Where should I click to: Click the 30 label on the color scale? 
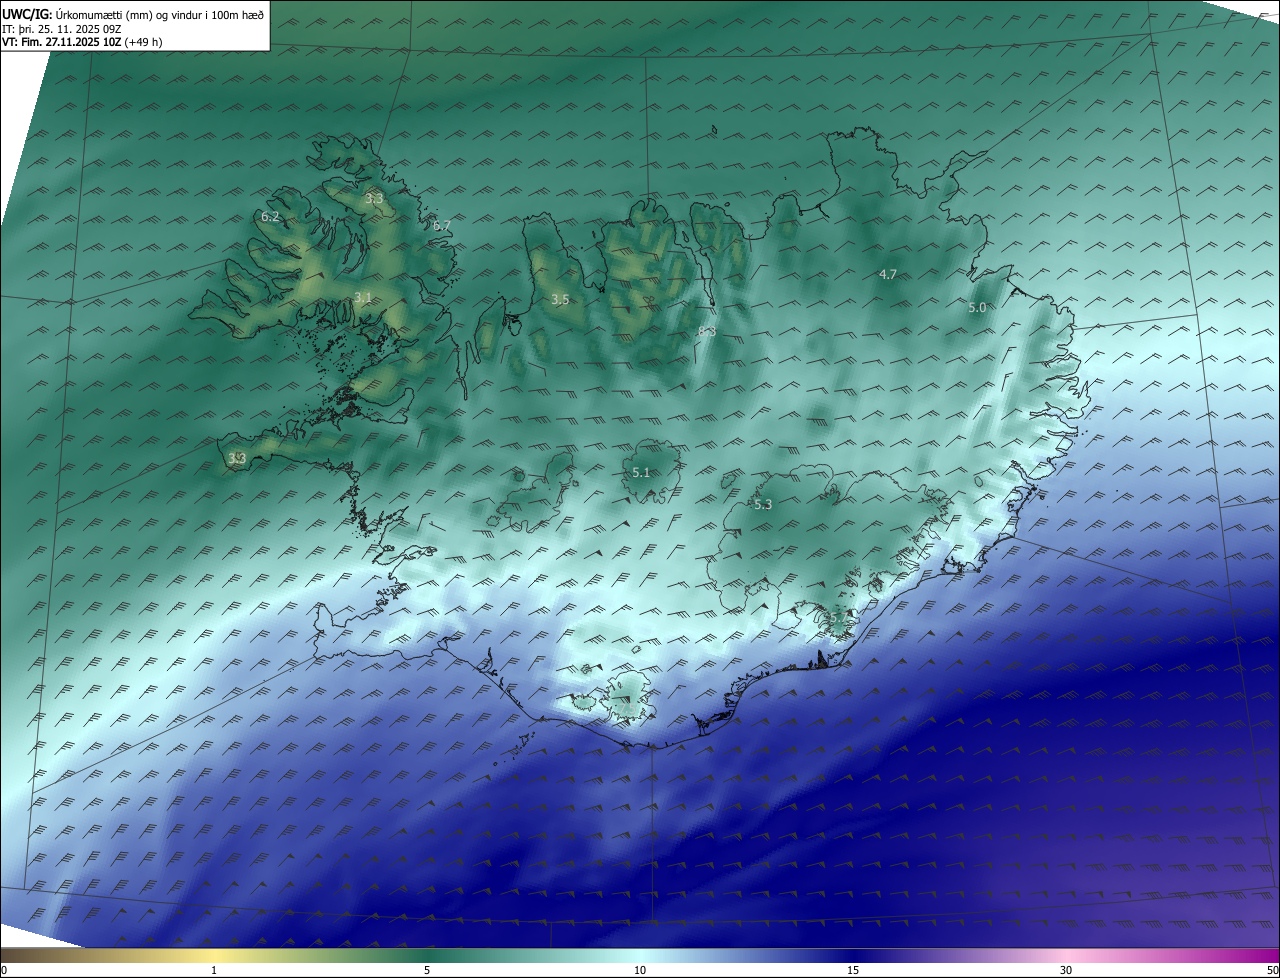coord(1066,970)
